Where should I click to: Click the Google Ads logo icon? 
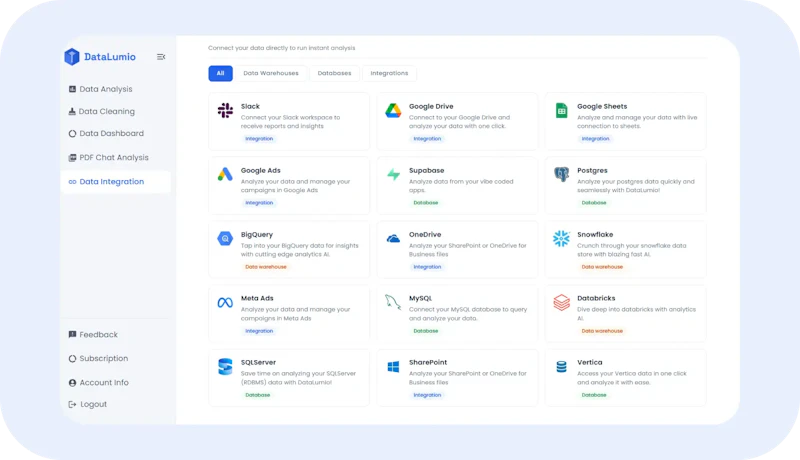(x=225, y=174)
